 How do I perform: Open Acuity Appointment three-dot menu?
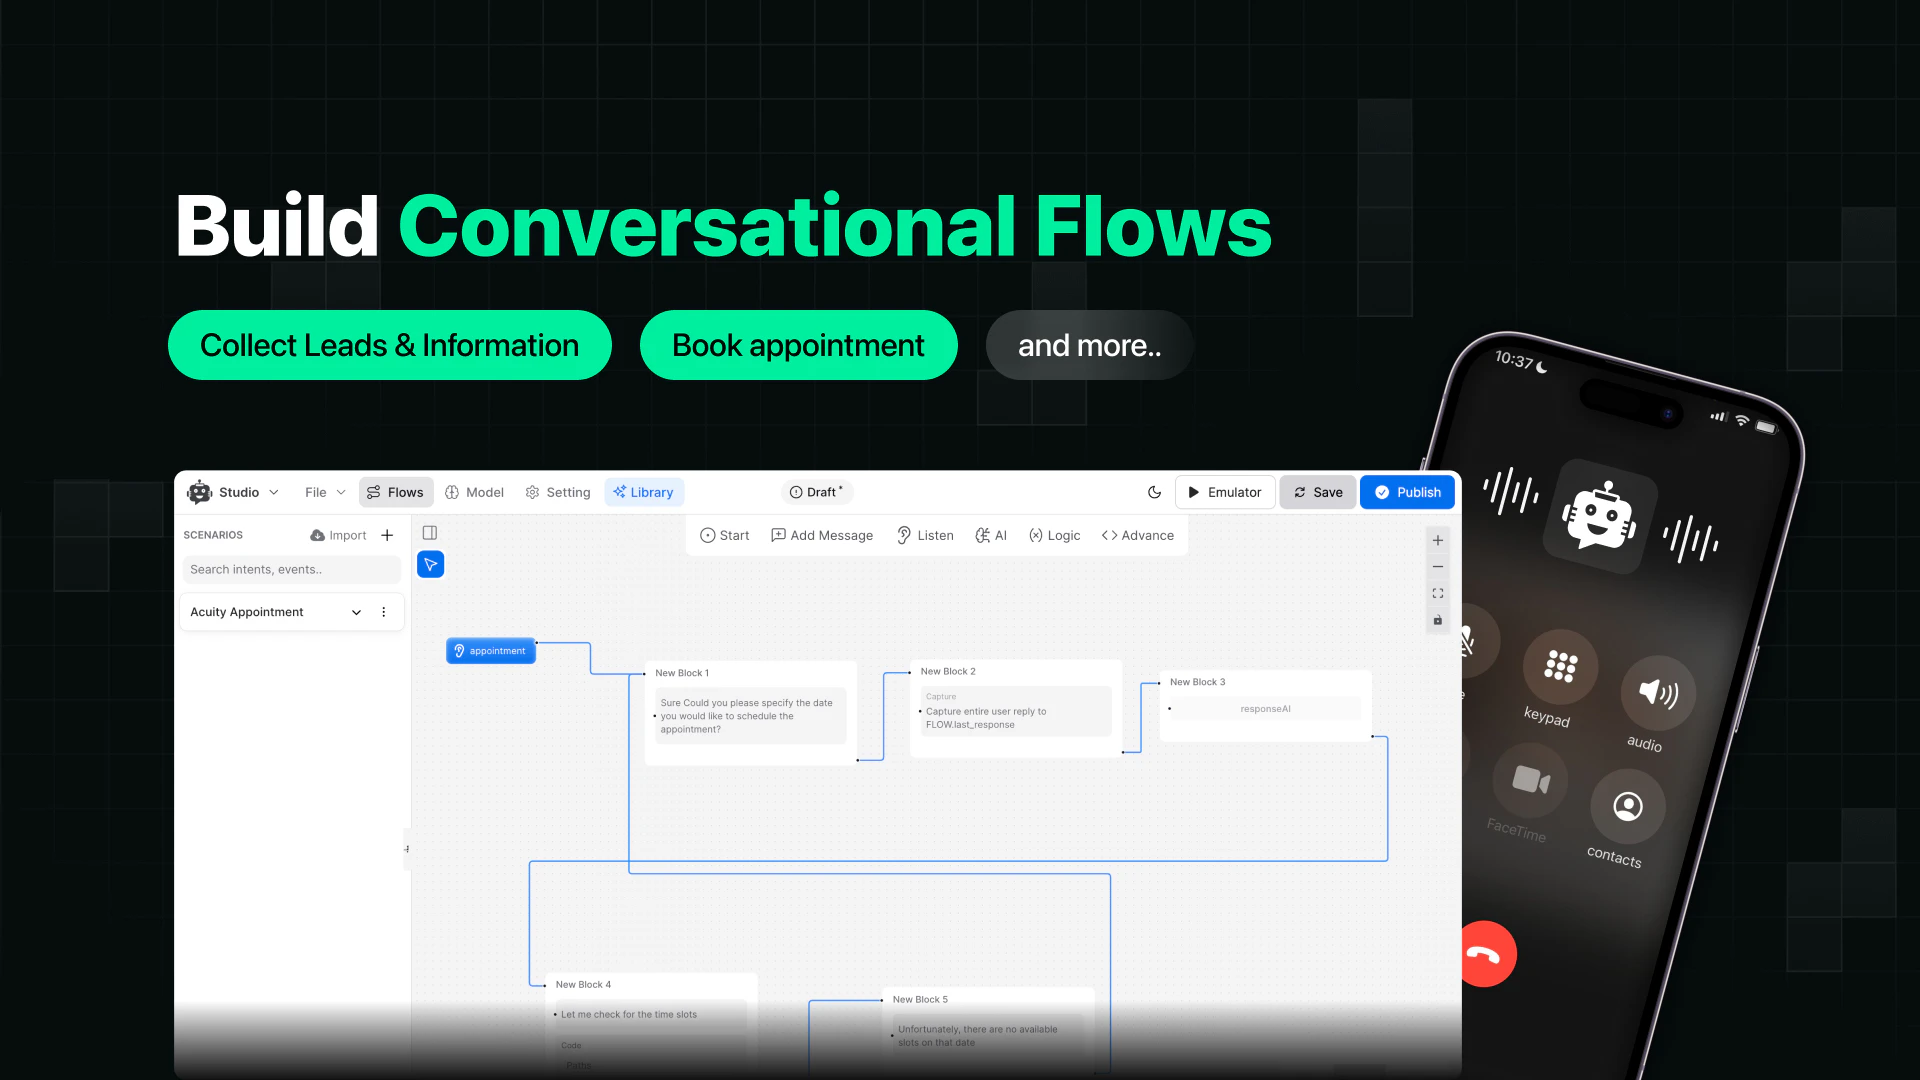coord(384,612)
